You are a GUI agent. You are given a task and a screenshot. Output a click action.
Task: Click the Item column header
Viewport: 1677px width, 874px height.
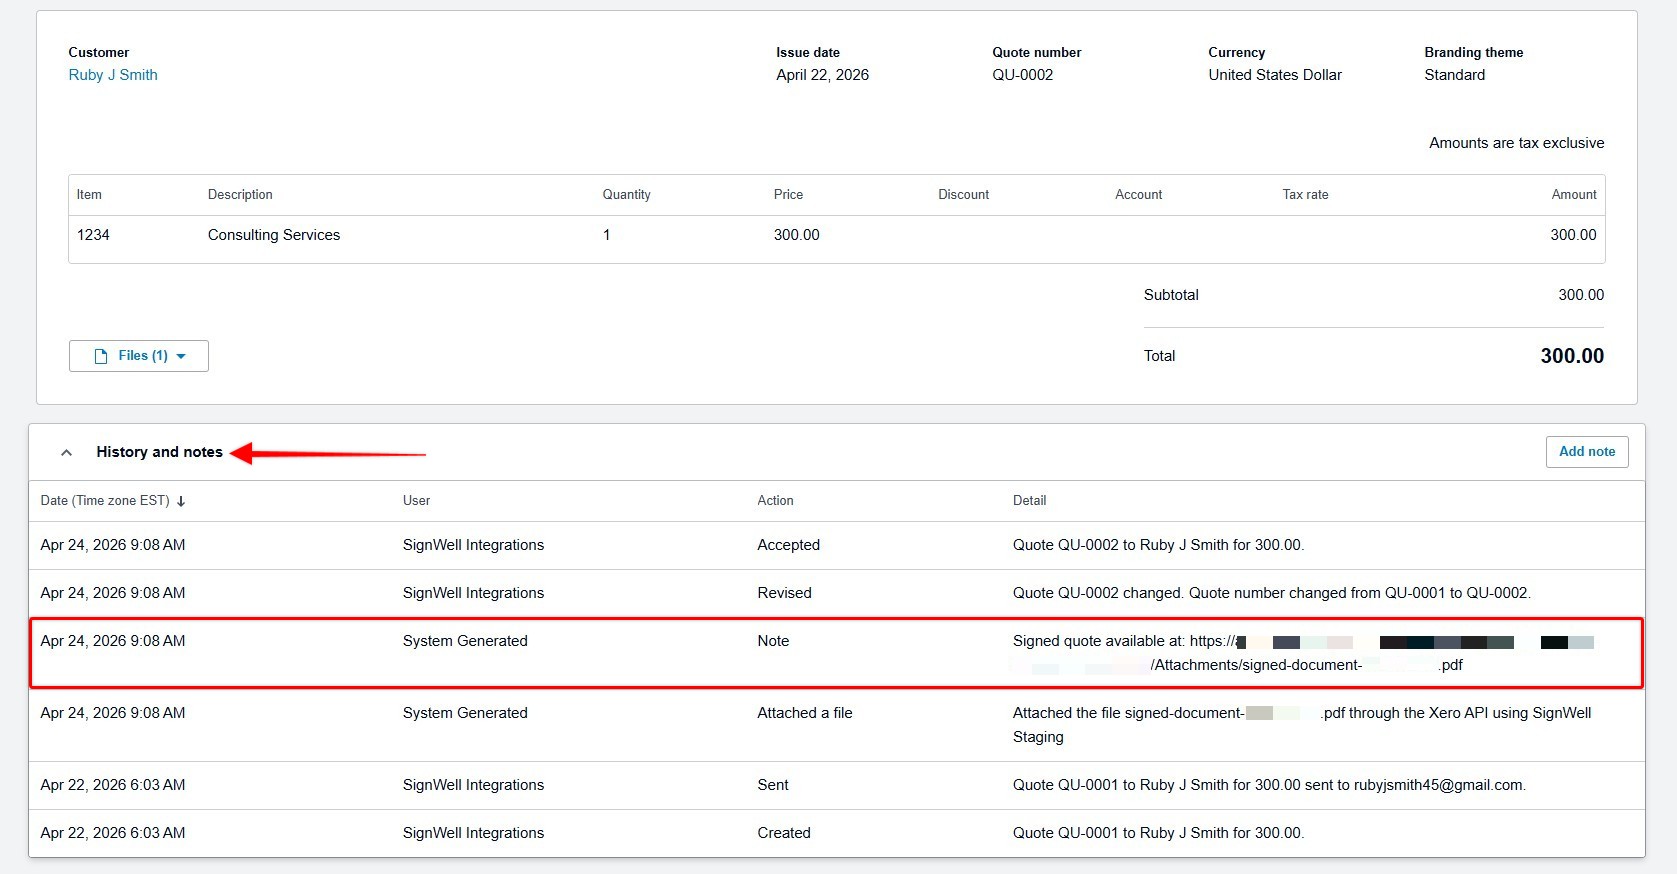click(89, 195)
